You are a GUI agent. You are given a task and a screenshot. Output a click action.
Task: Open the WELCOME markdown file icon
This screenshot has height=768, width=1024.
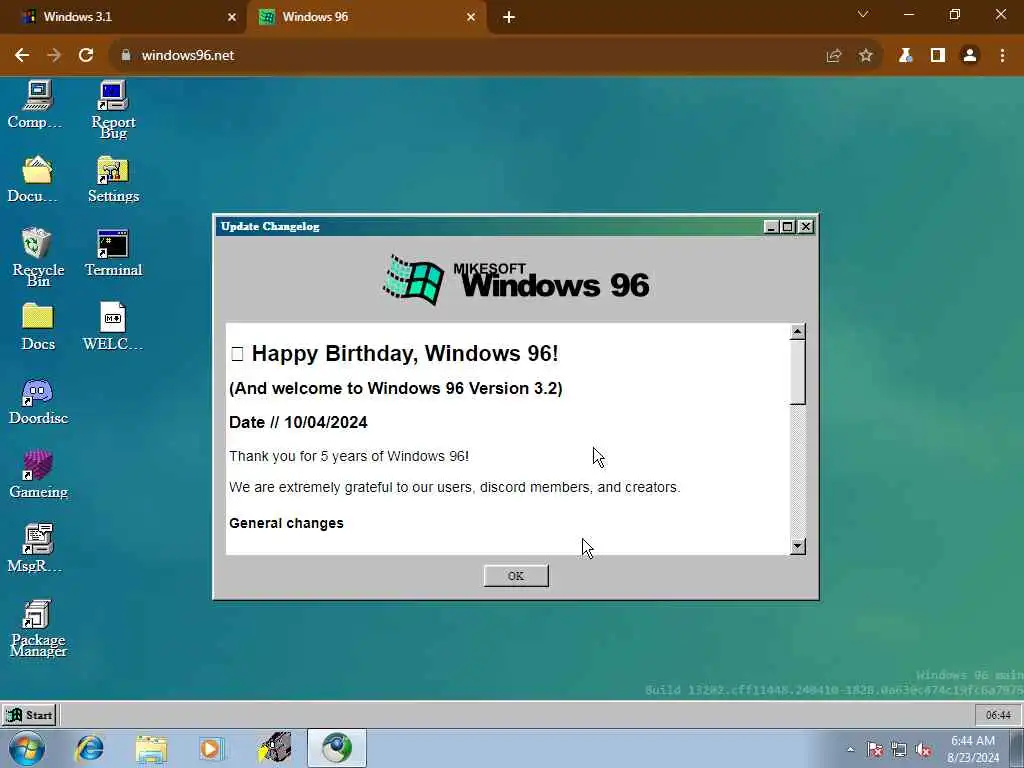click(113, 327)
